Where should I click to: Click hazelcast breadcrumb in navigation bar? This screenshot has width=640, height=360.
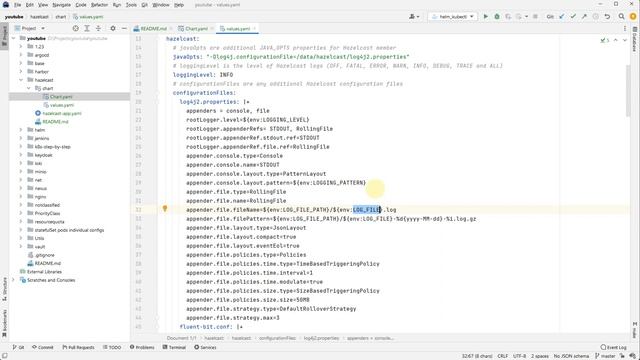39,17
